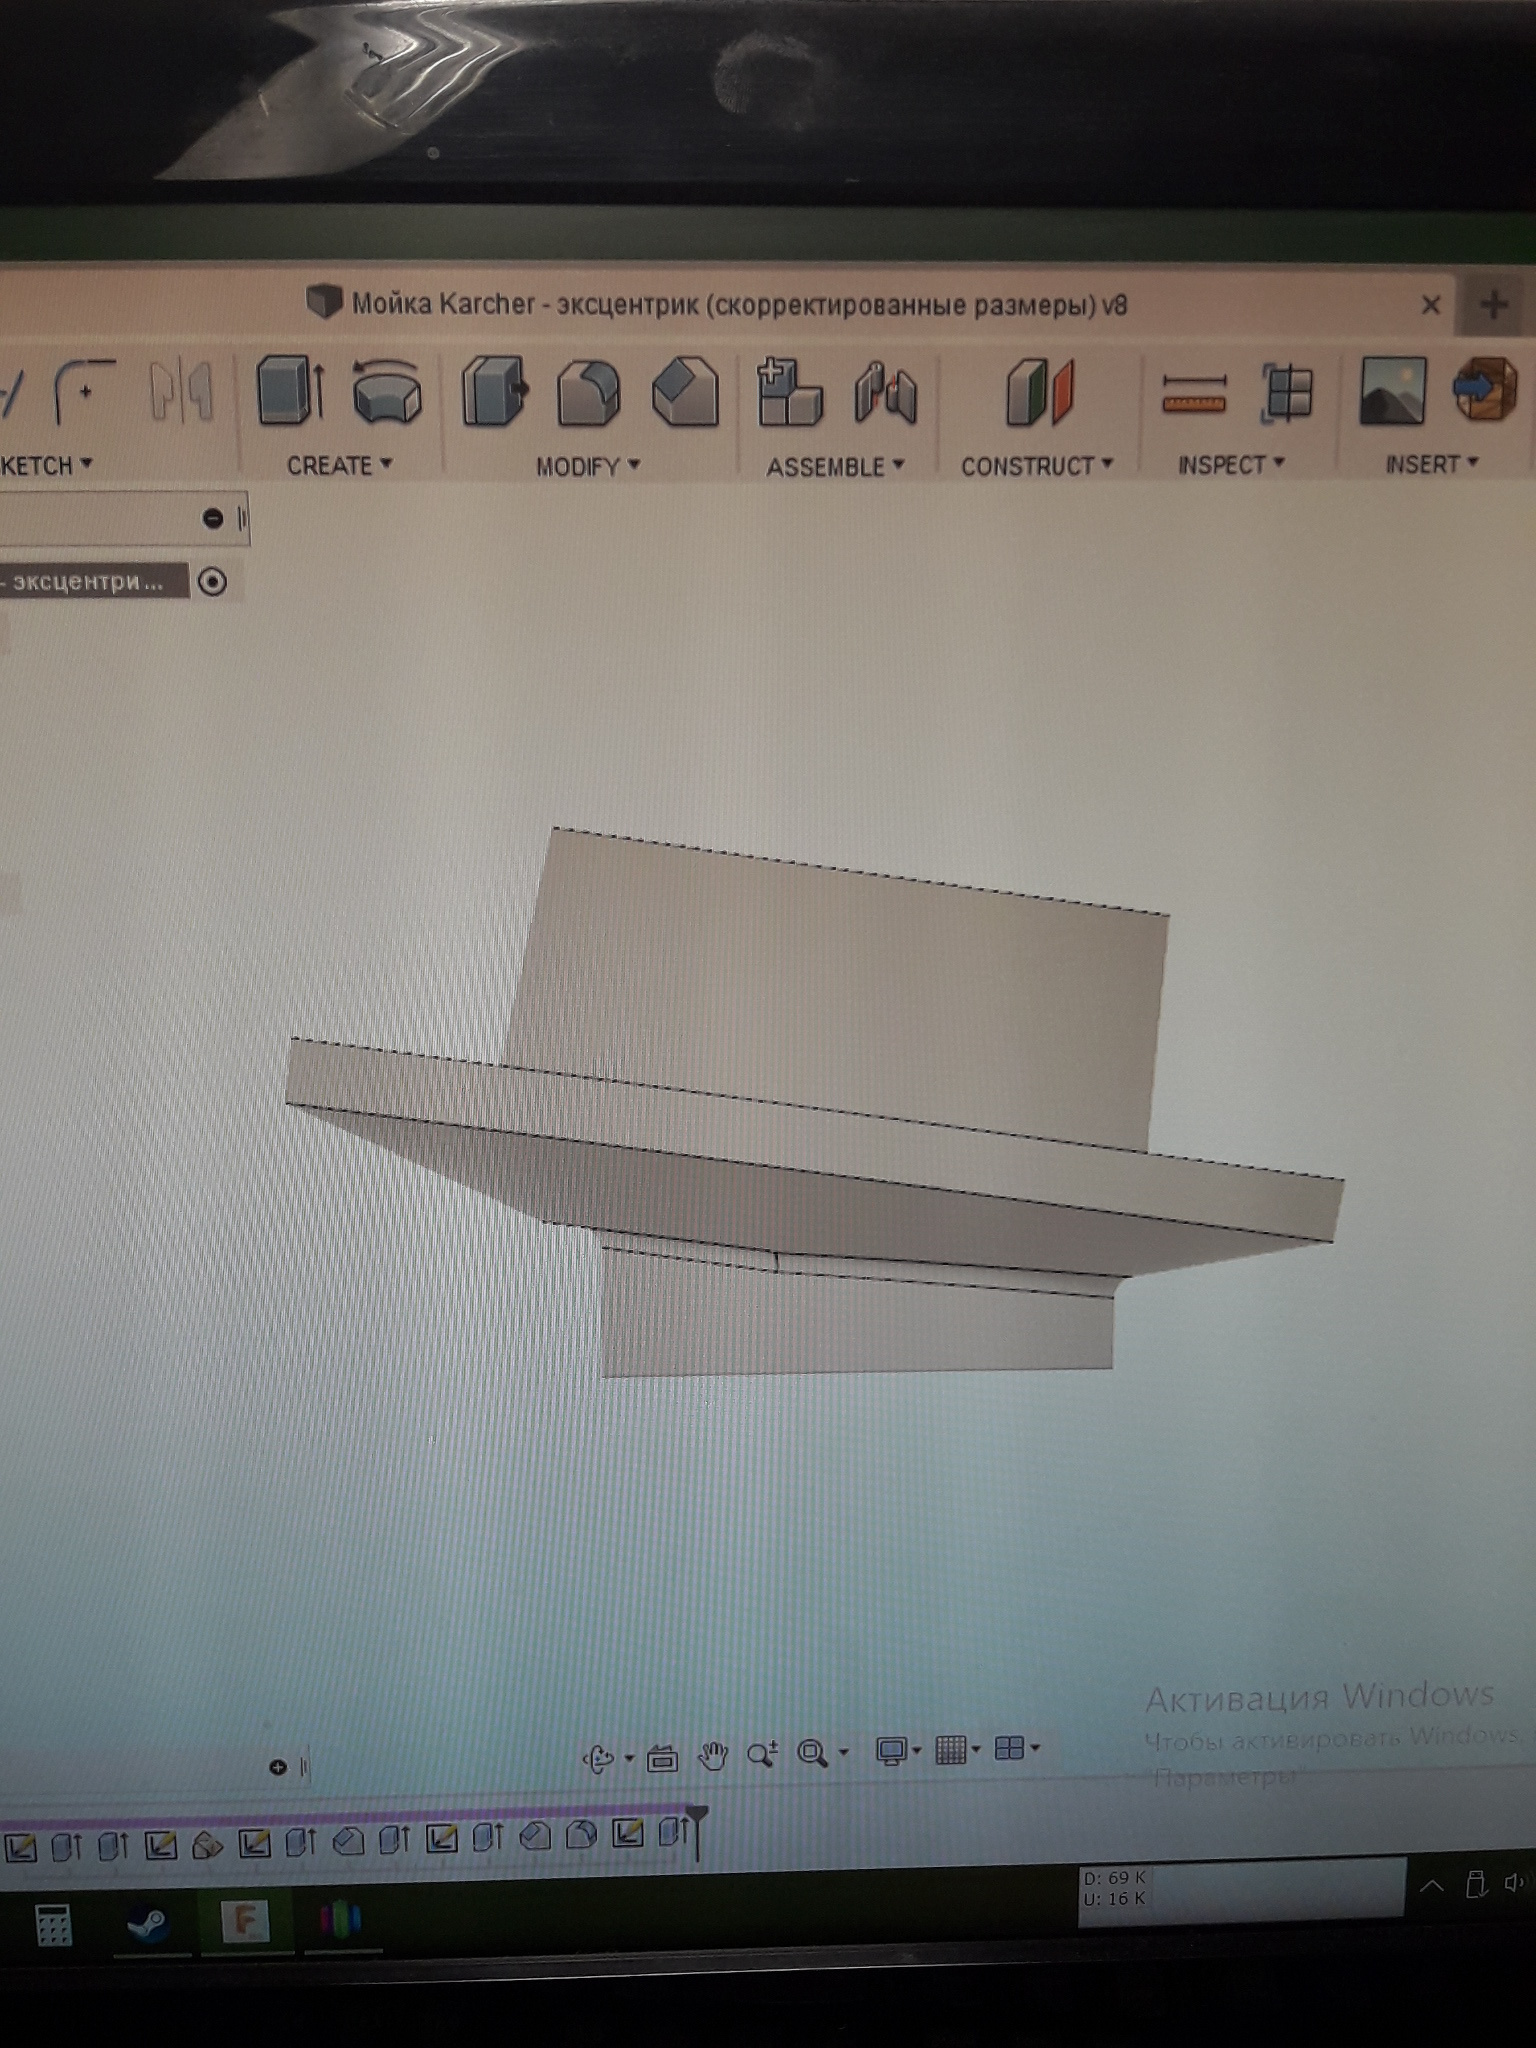This screenshot has width=1536, height=2048.
Task: Choose the Fillet tool icon
Action: (x=590, y=394)
